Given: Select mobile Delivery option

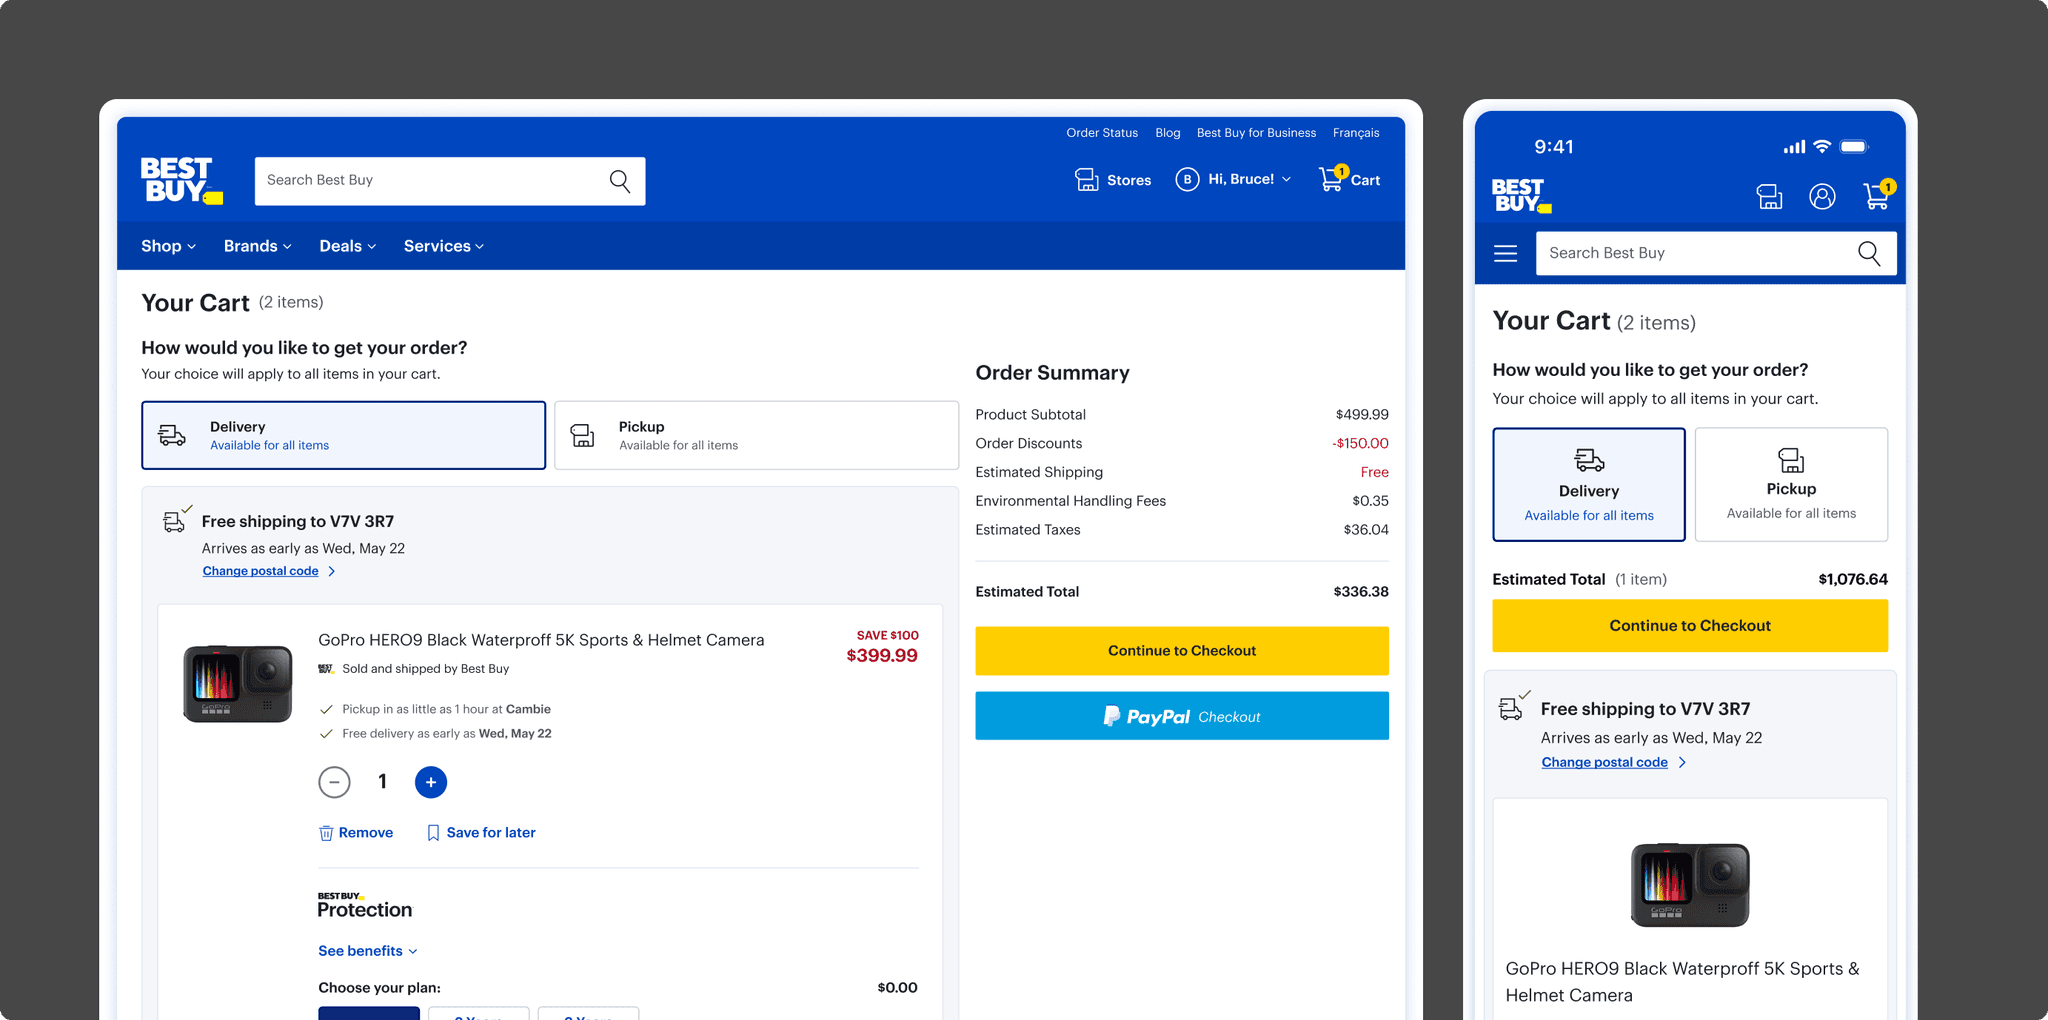Looking at the screenshot, I should [1588, 485].
